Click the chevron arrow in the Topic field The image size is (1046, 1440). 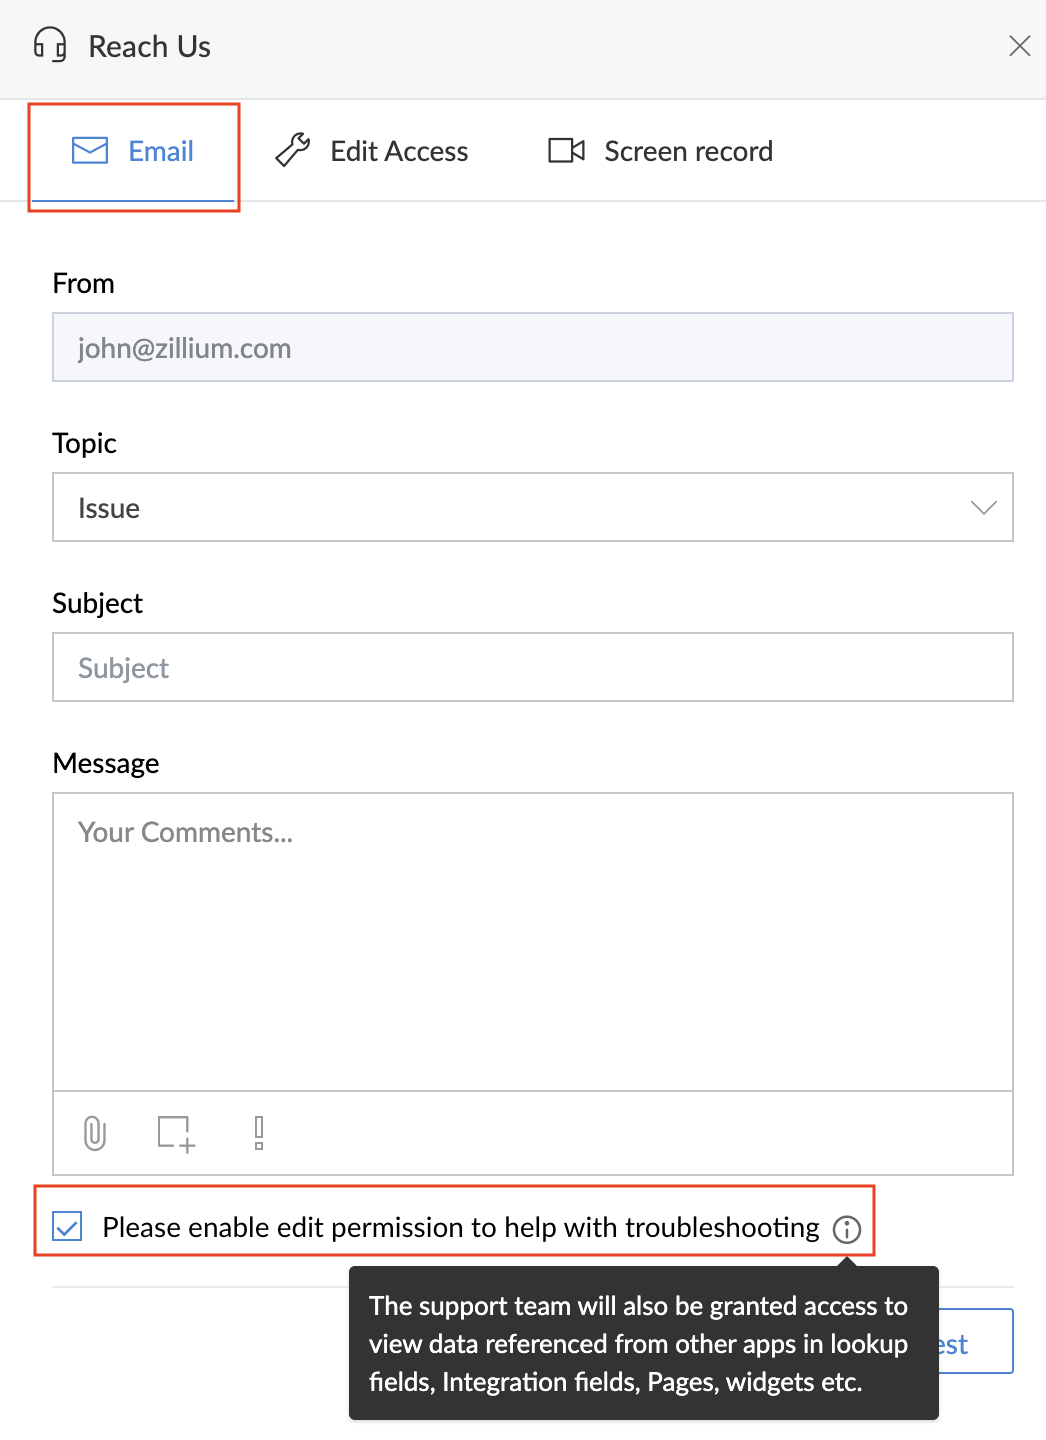click(x=984, y=507)
